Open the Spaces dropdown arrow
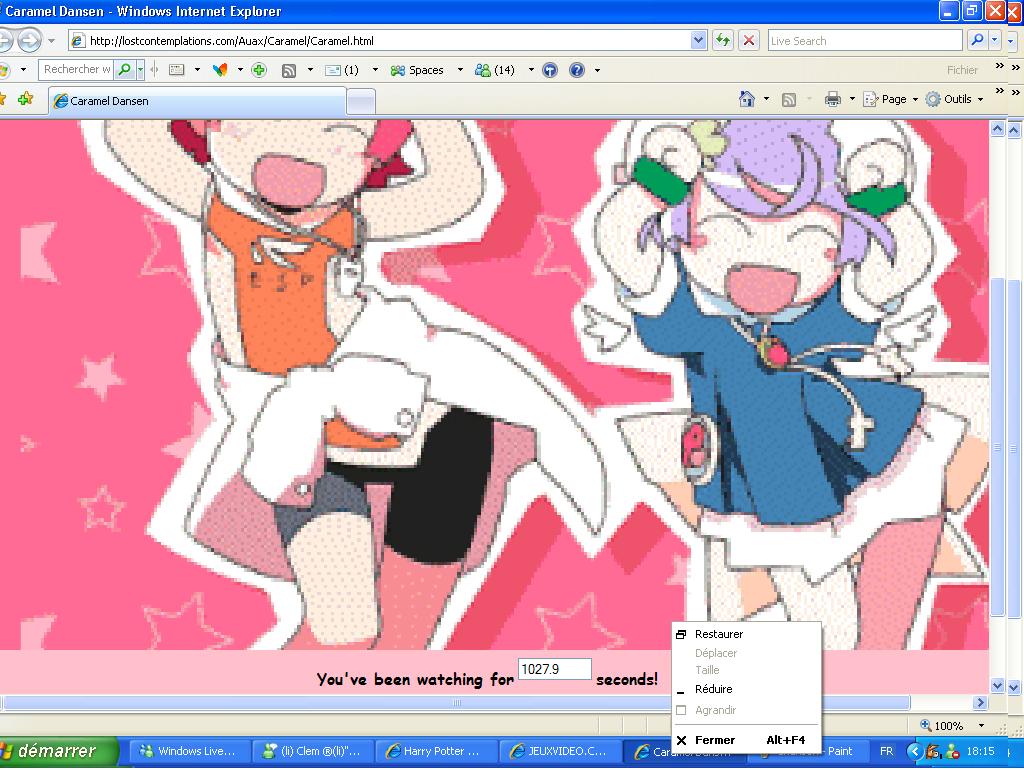 (x=460, y=70)
